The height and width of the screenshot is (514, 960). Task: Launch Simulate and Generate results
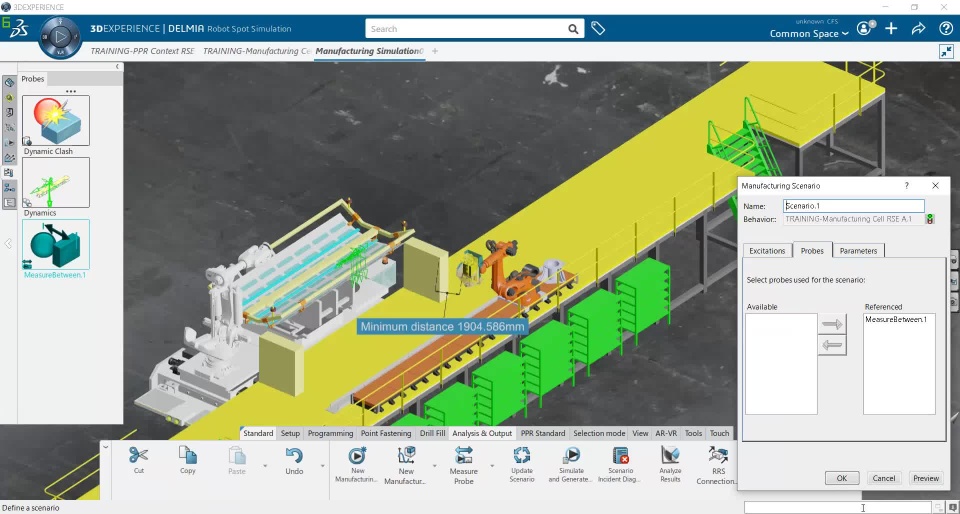pyautogui.click(x=571, y=455)
